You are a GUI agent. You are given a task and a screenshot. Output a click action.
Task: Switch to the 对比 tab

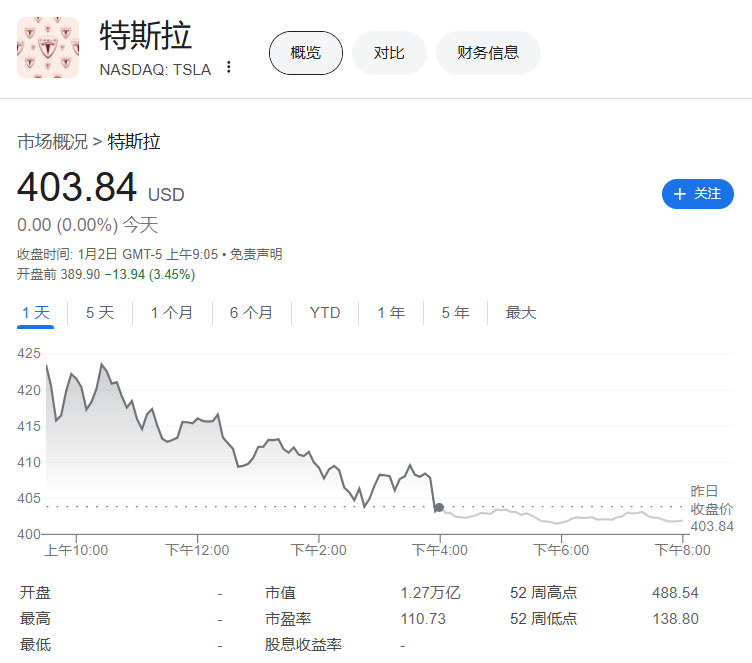[389, 53]
